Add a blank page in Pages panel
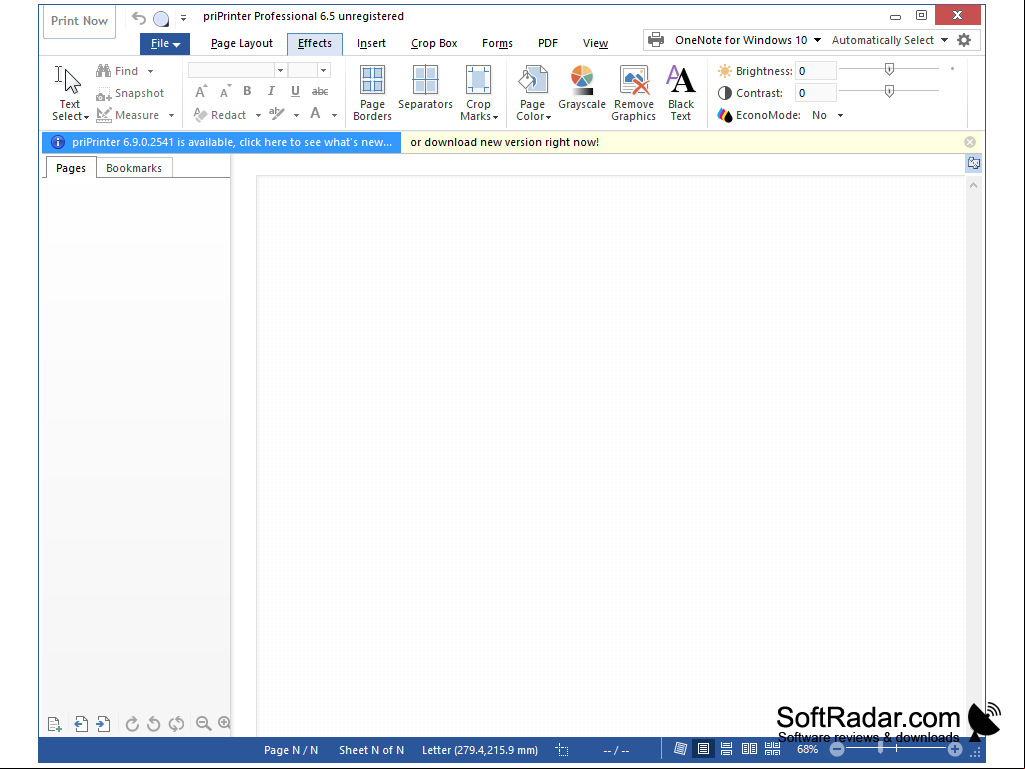1025x769 pixels. tap(55, 724)
